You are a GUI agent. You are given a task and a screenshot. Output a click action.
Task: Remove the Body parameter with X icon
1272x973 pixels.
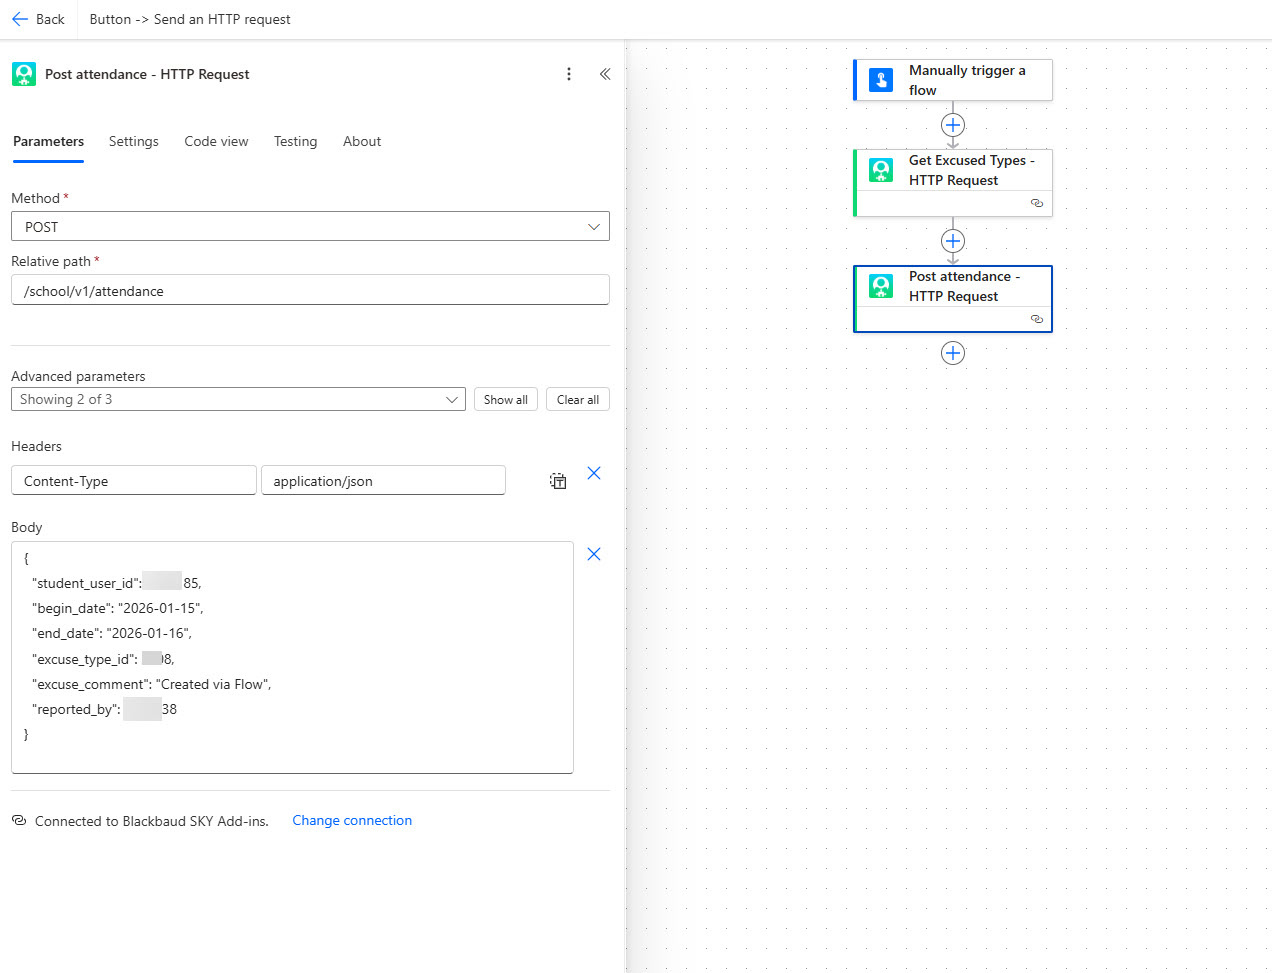[594, 554]
